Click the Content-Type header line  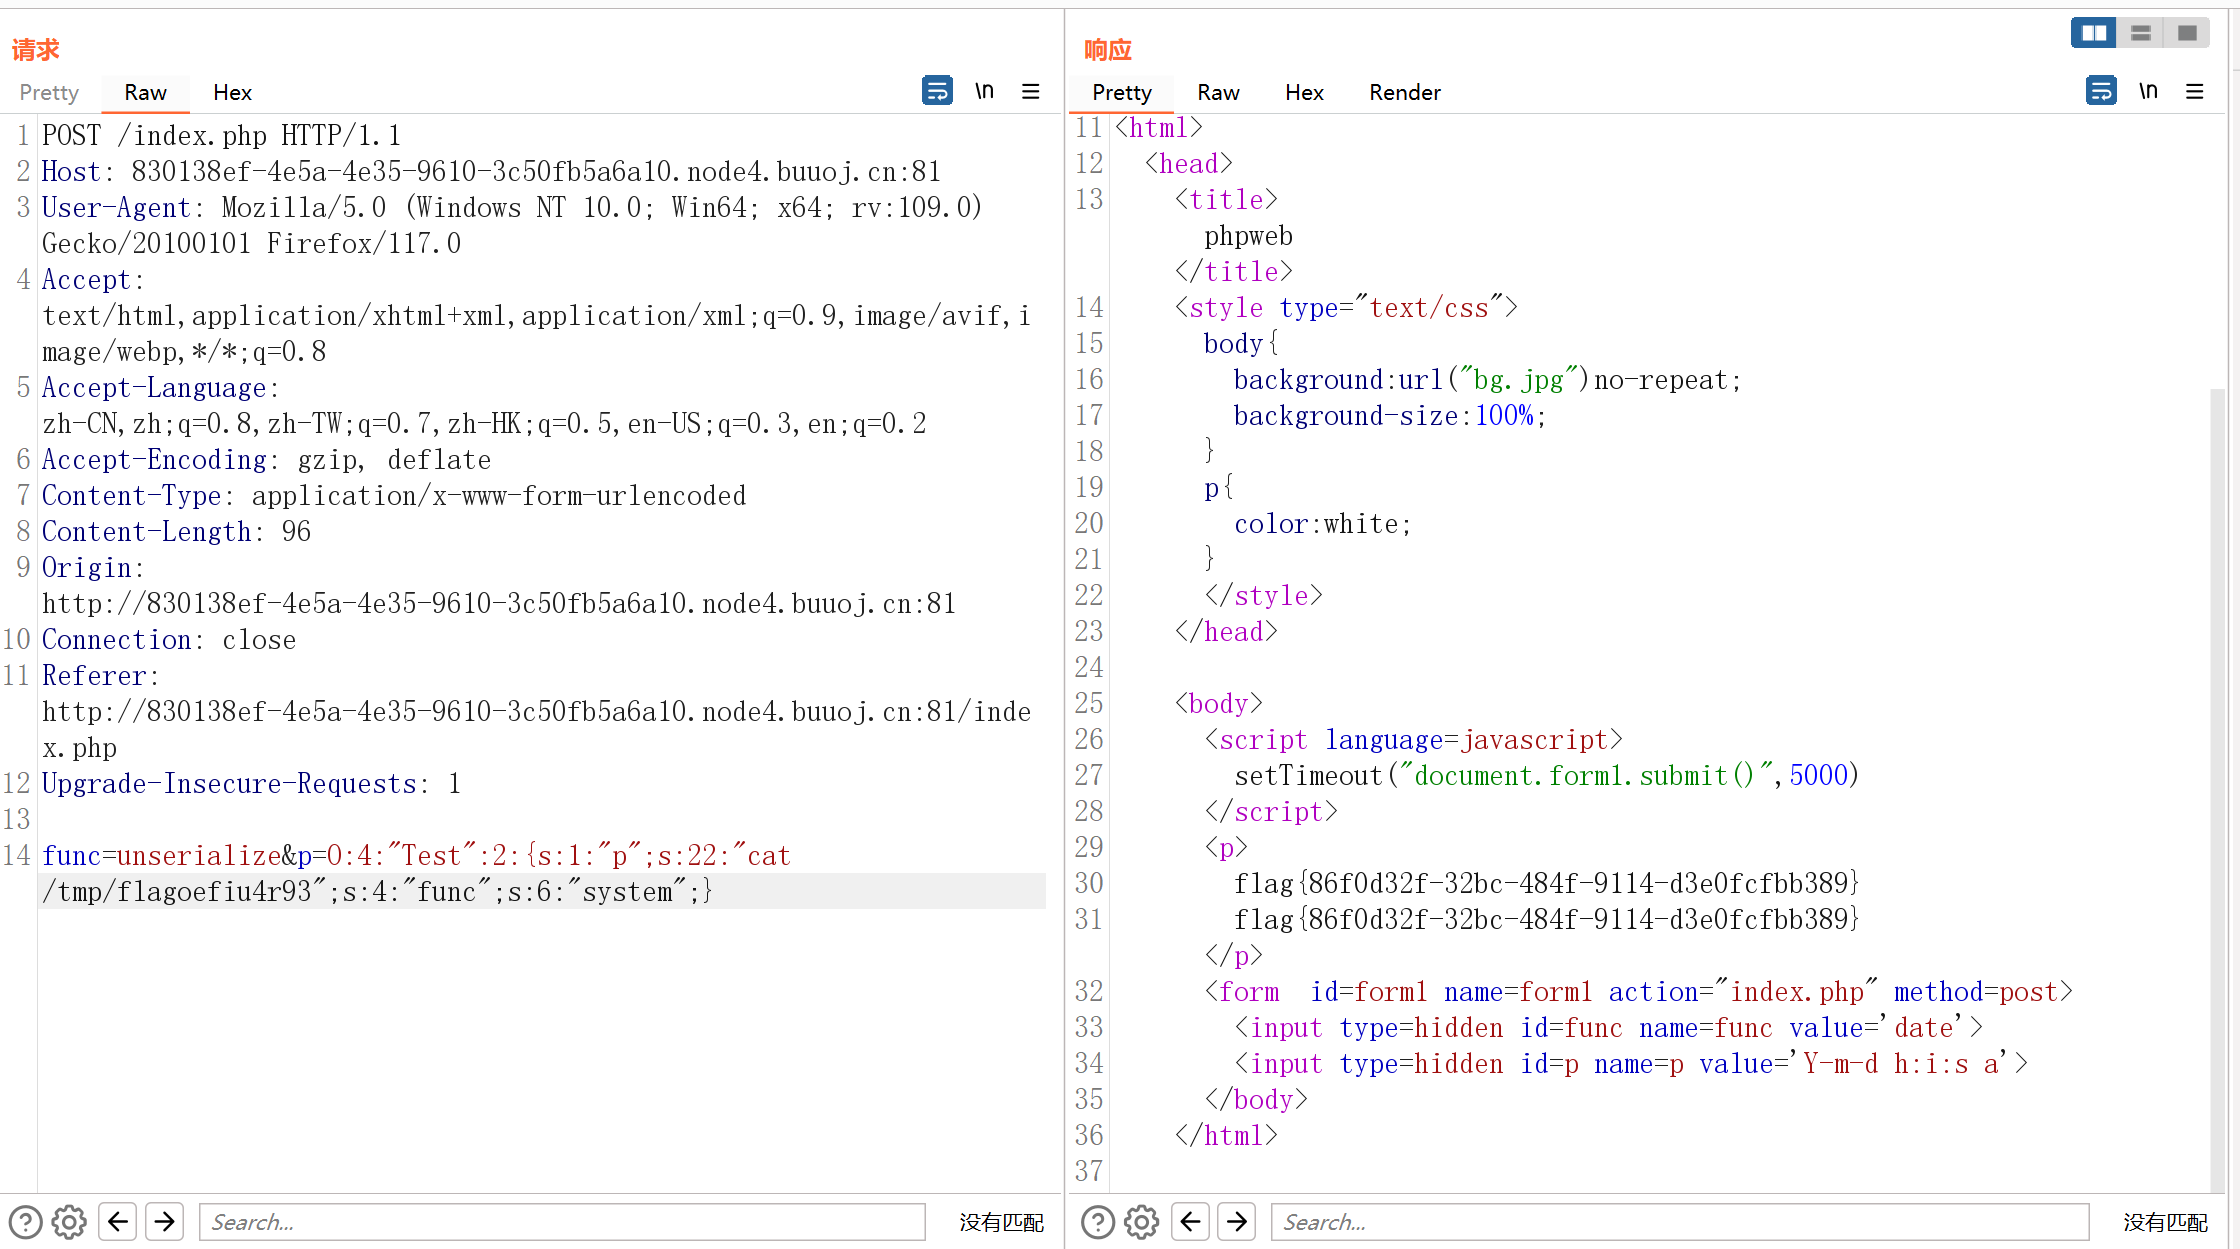point(394,495)
